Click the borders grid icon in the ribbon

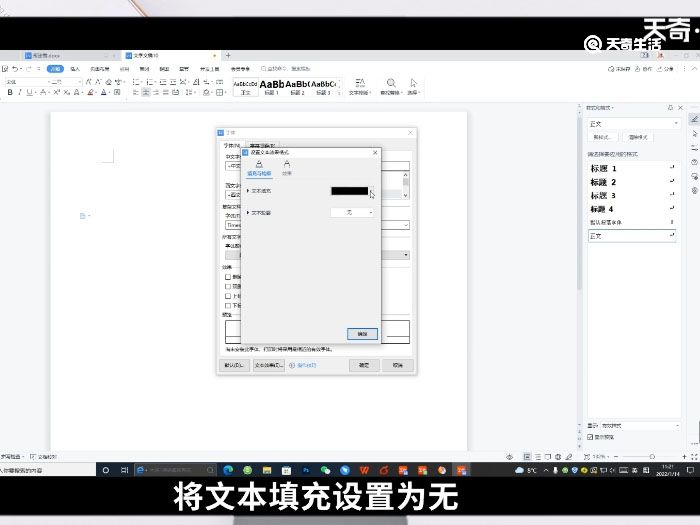click(220, 92)
